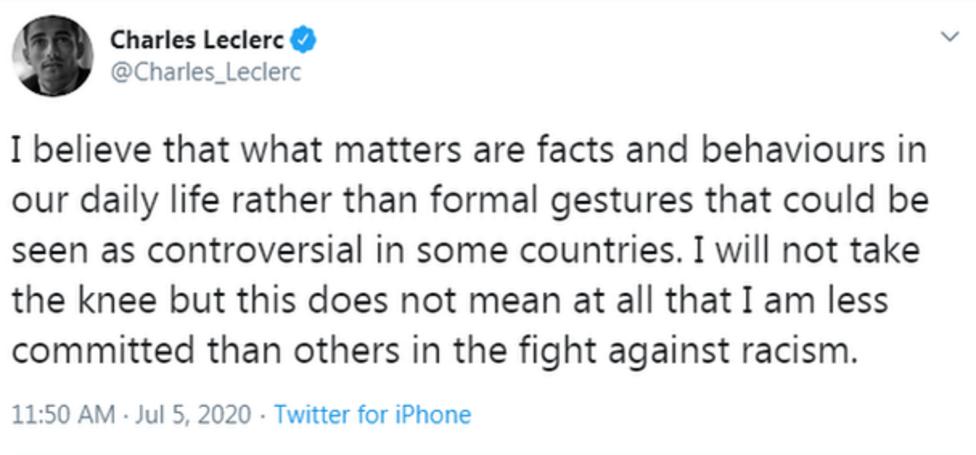Image resolution: width=976 pixels, height=455 pixels.
Task: Click the 11:50 AM timestamp
Action: 63,414
